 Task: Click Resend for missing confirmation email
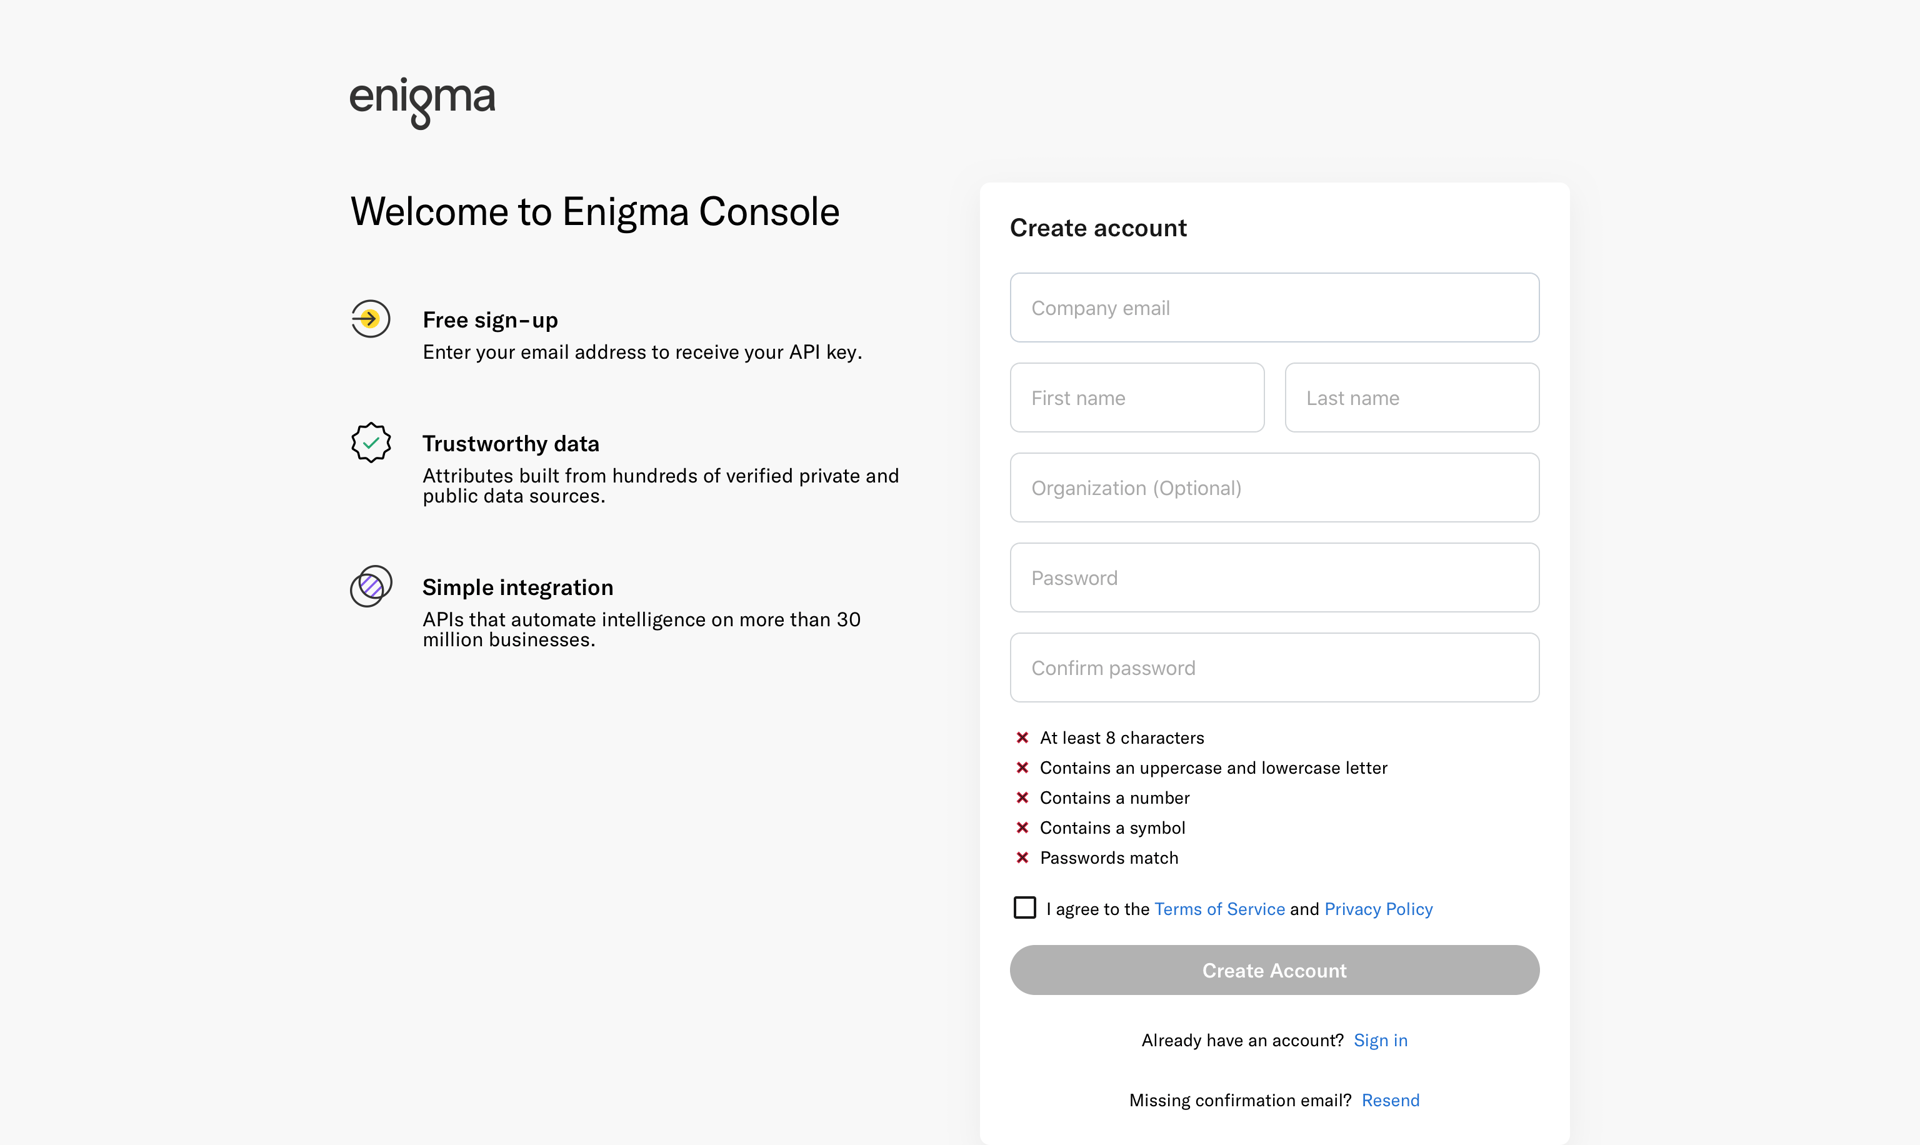(1390, 1099)
